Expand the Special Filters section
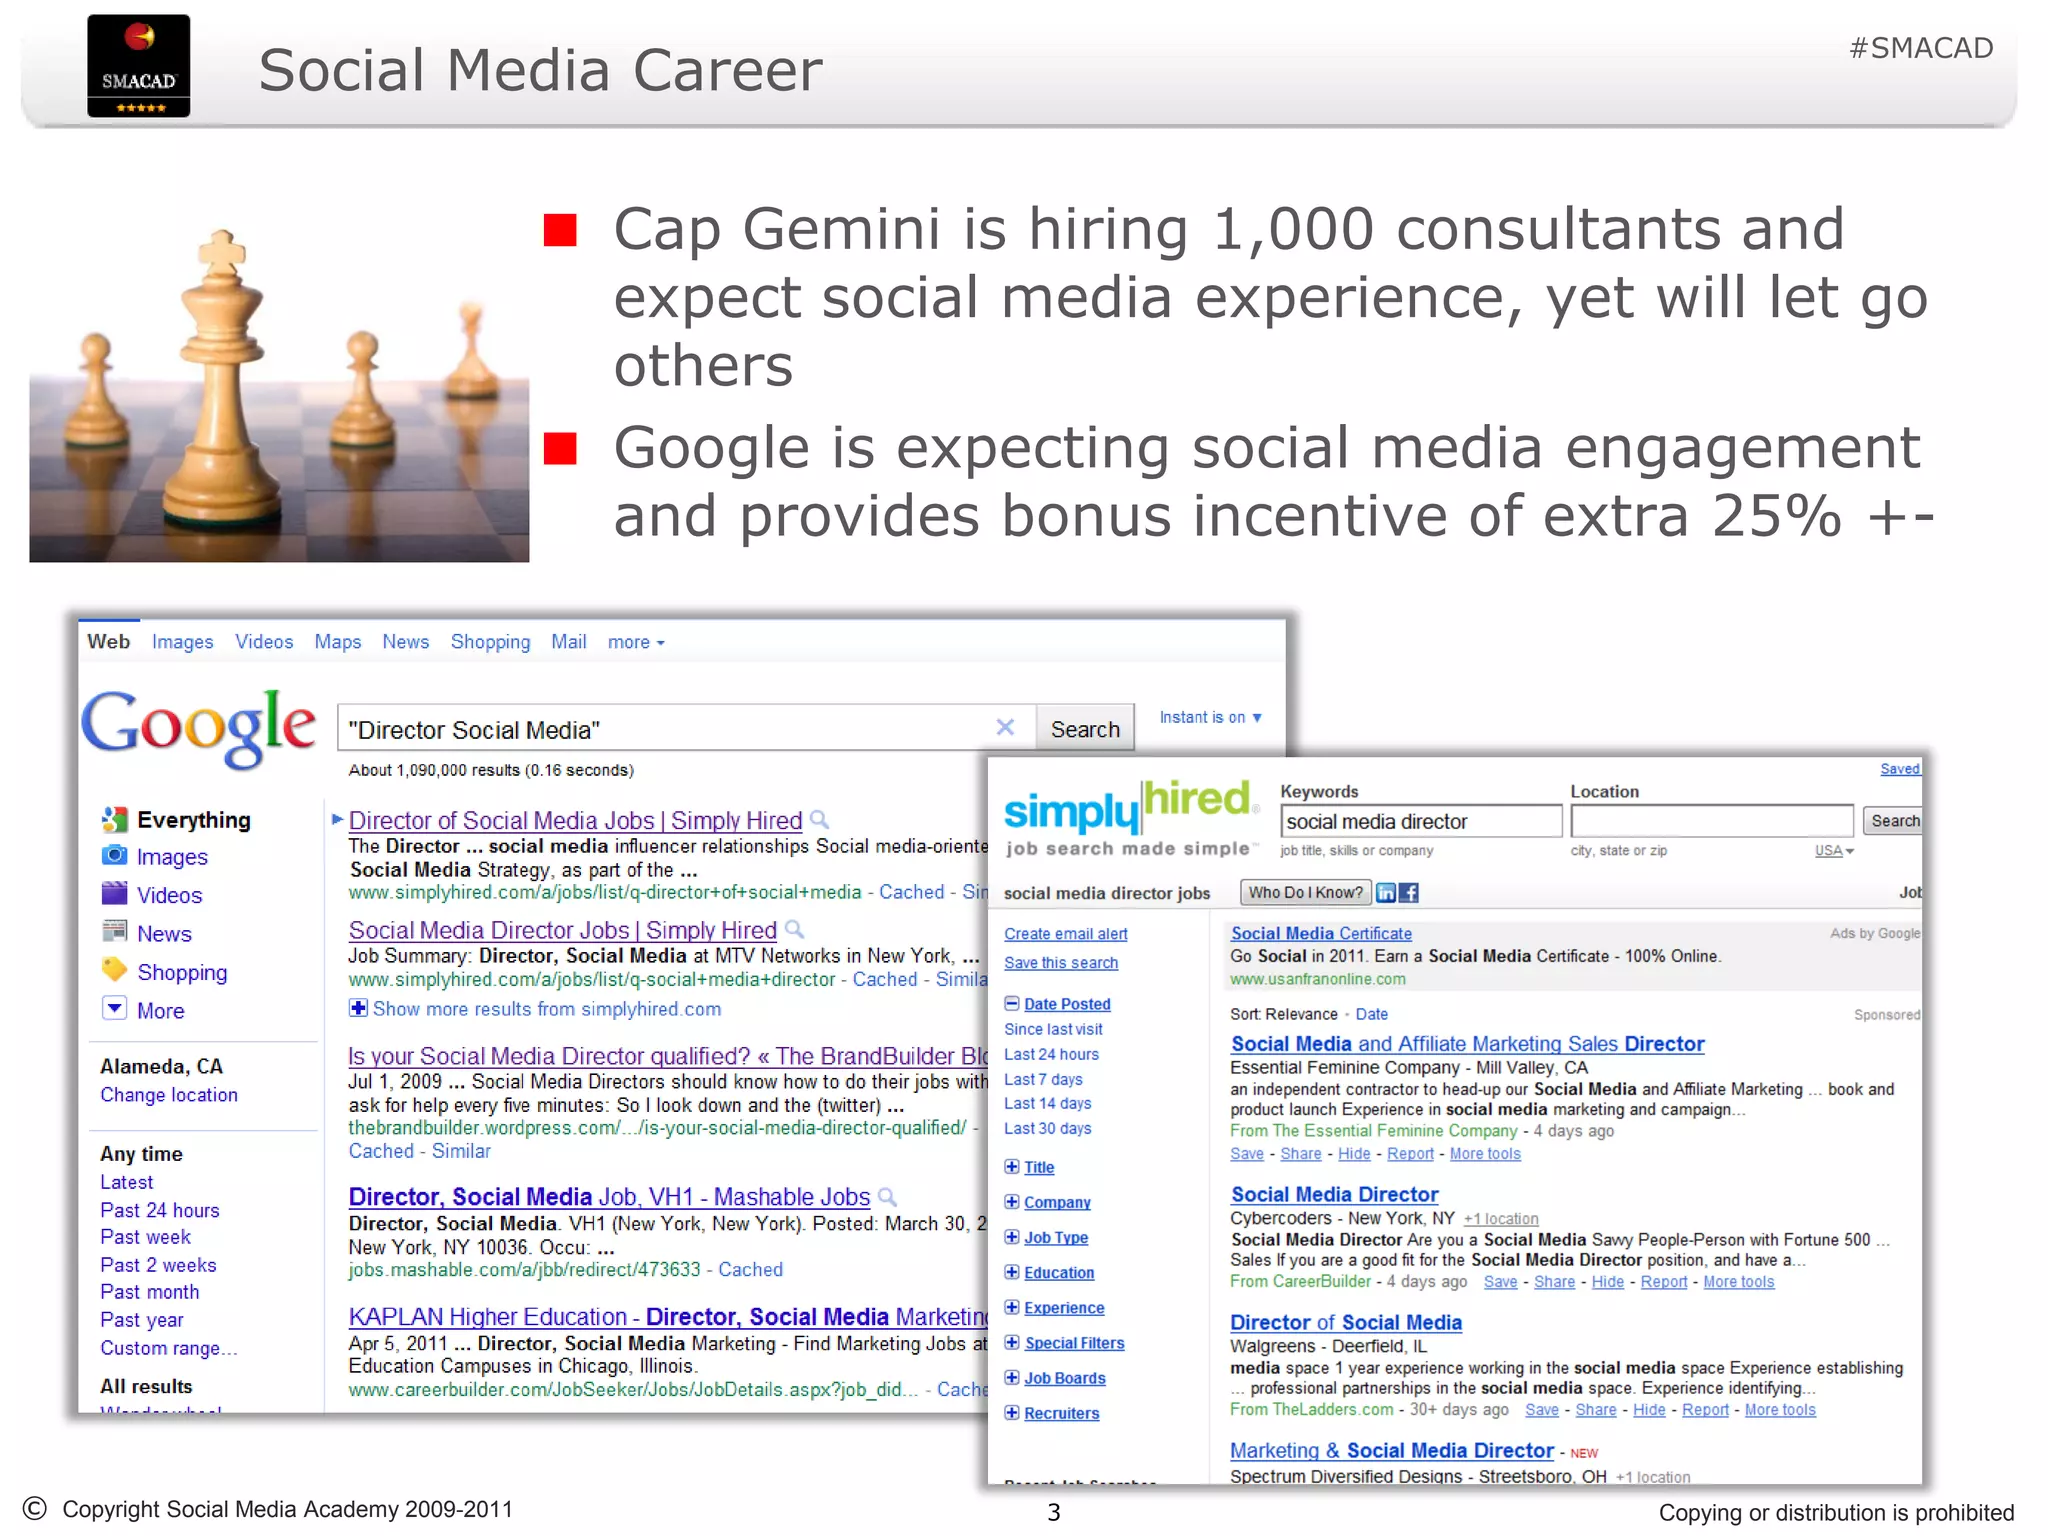 [x=1011, y=1342]
